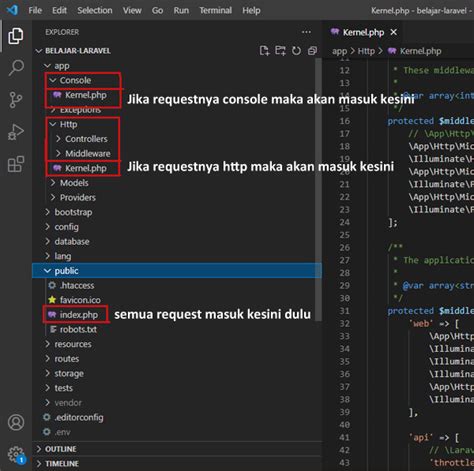
Task: Expand the Controllers folder
Action: (x=177, y=139)
